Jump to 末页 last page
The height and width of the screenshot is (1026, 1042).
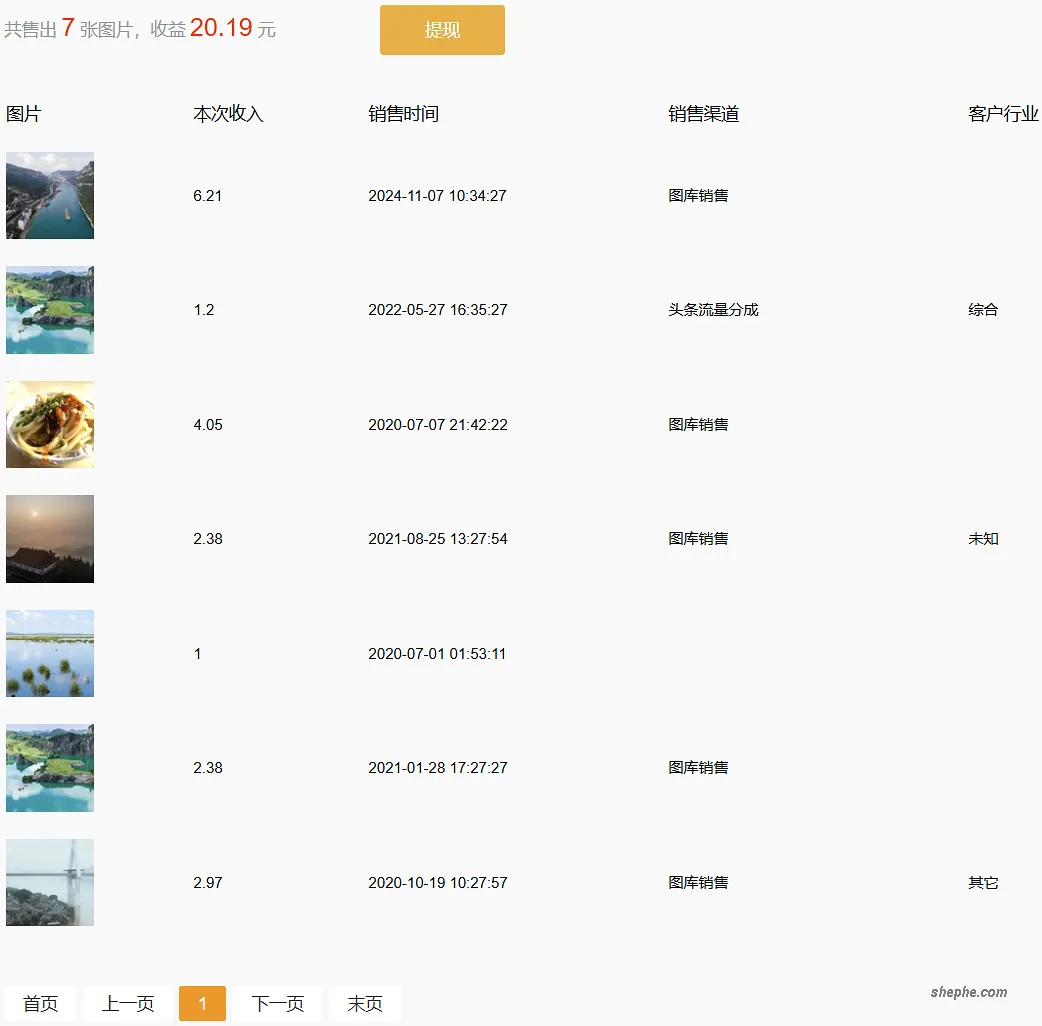(x=364, y=1004)
